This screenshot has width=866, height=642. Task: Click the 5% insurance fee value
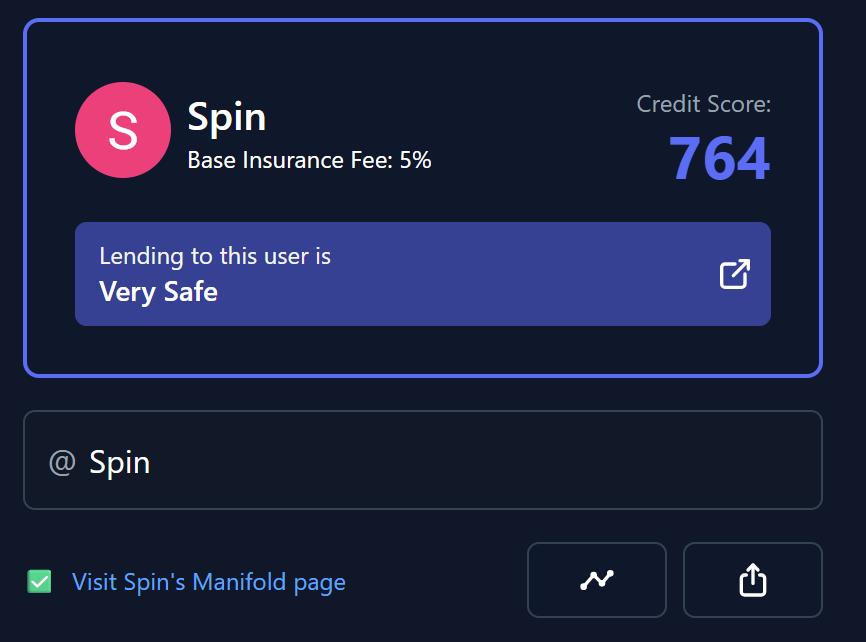tap(415, 160)
